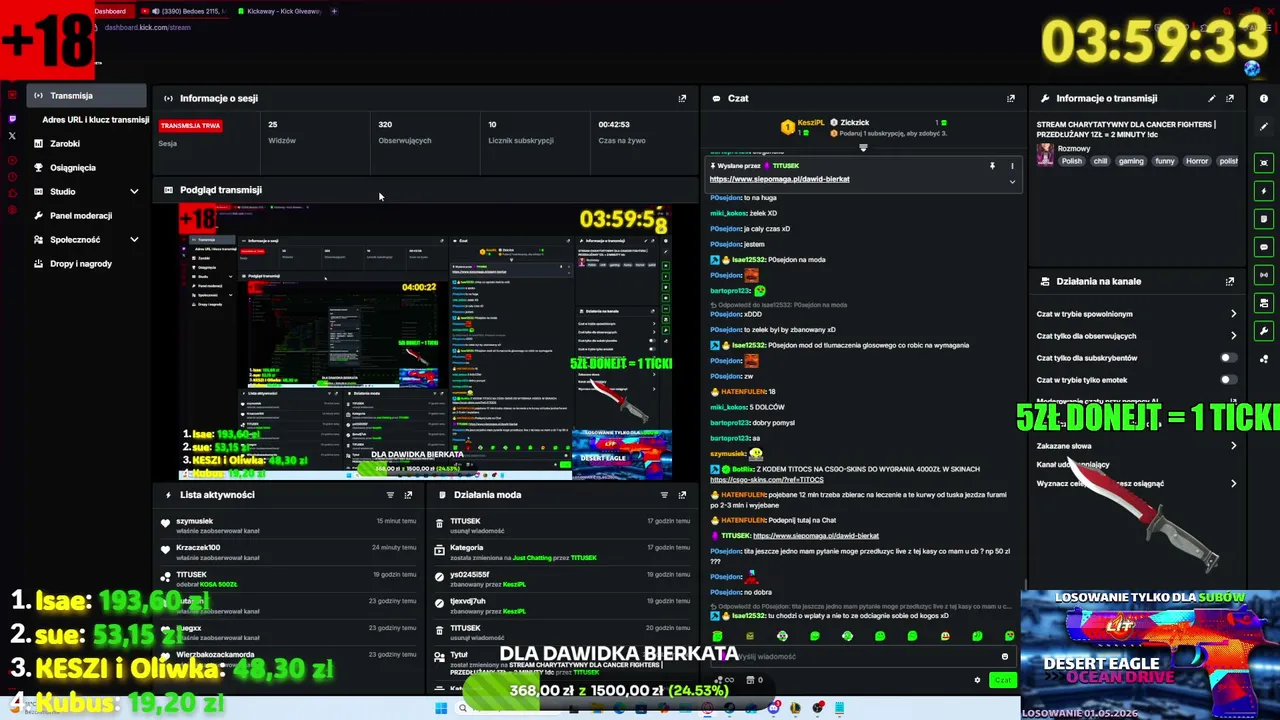The width and height of the screenshot is (1280, 720).
Task: Pop out the Czat panel
Action: pos(1010,98)
